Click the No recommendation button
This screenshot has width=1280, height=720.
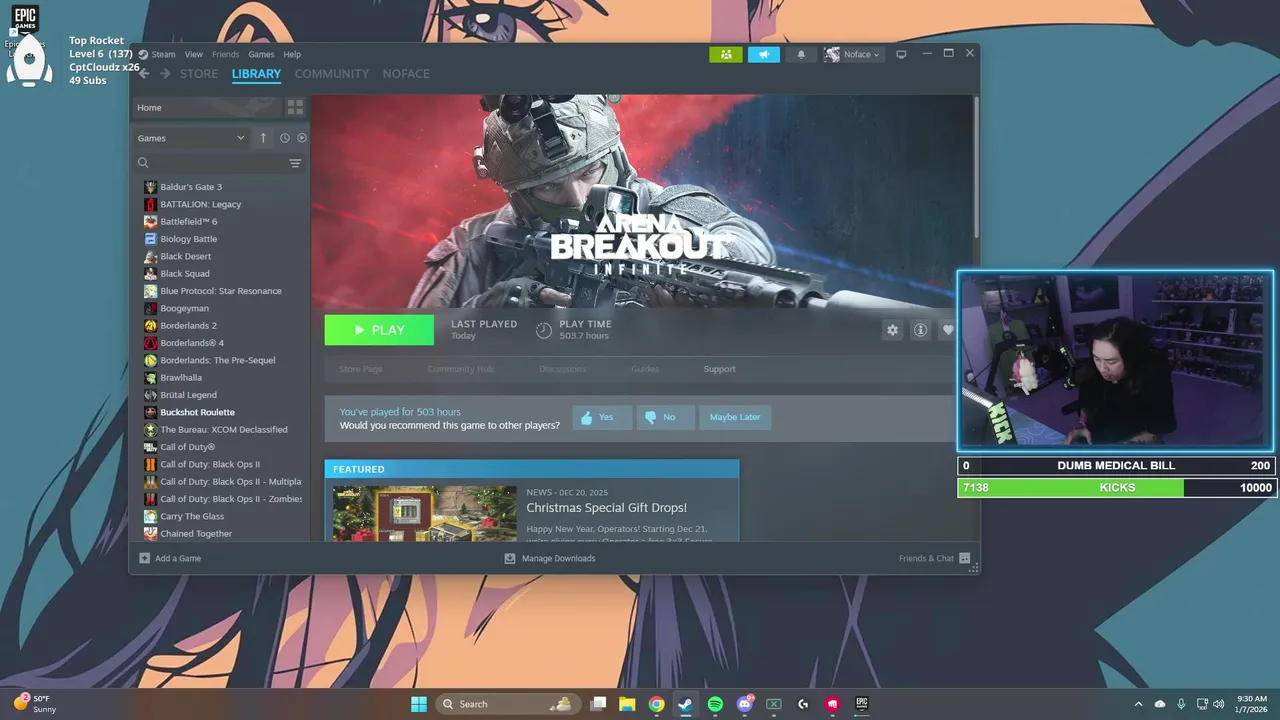pos(665,417)
